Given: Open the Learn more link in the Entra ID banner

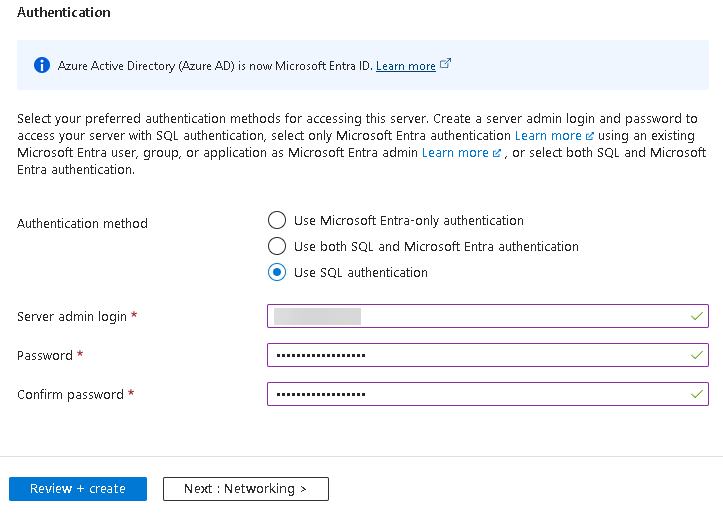Looking at the screenshot, I should (x=406, y=66).
